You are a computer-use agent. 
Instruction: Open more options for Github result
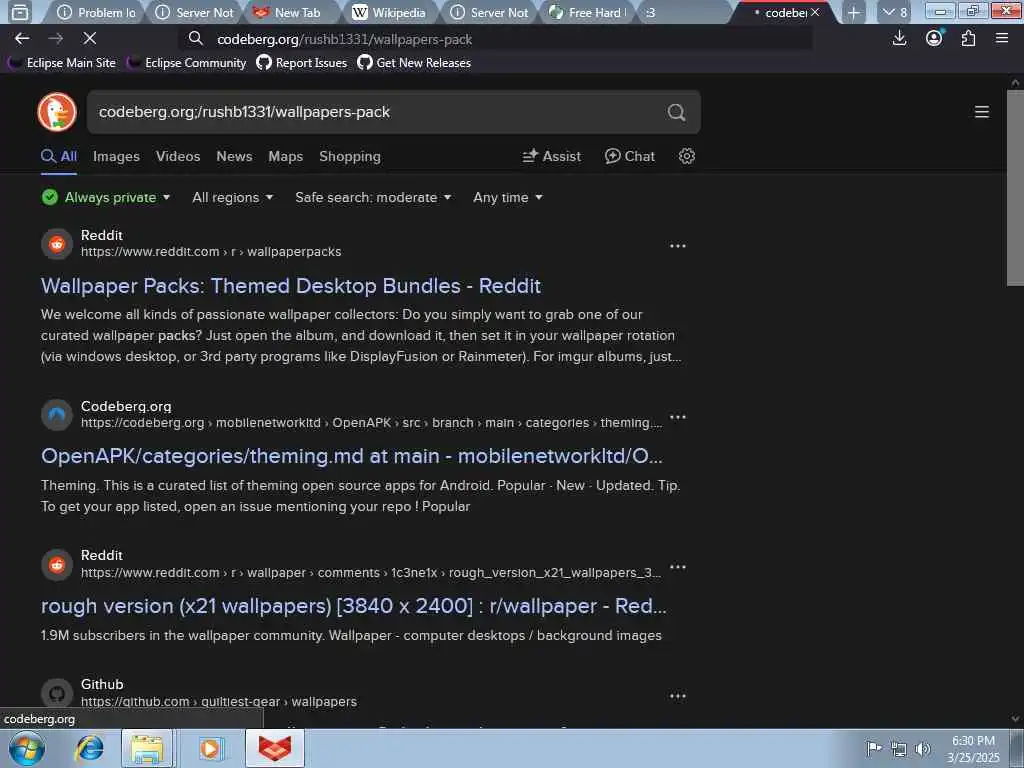click(678, 696)
